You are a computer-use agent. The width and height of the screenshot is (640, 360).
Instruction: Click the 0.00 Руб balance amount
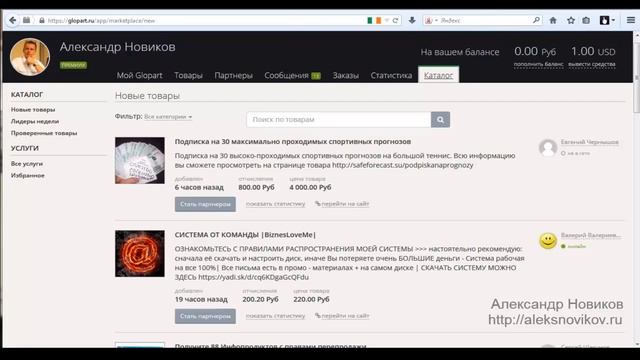(535, 51)
